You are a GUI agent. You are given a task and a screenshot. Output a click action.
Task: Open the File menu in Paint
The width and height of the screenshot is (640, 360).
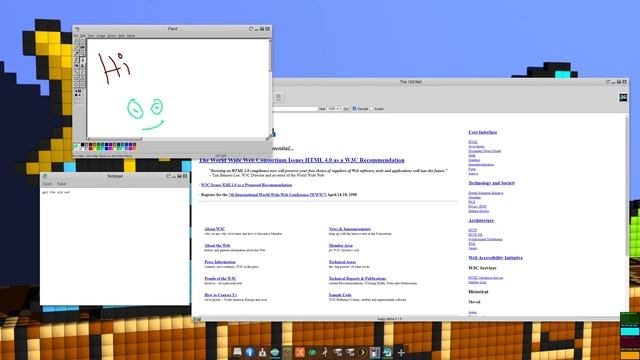point(76,36)
